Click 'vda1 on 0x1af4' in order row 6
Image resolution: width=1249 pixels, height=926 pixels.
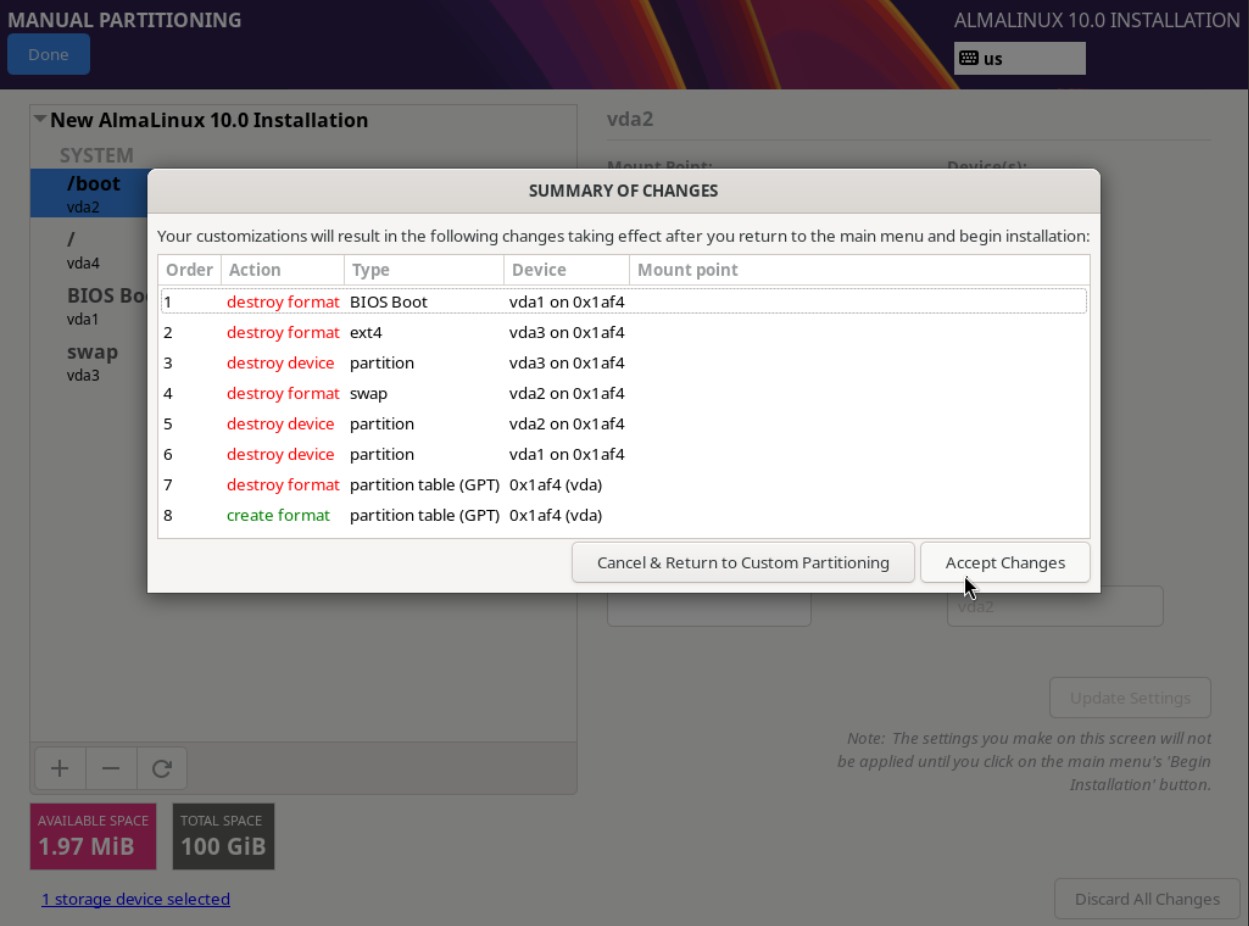point(567,454)
